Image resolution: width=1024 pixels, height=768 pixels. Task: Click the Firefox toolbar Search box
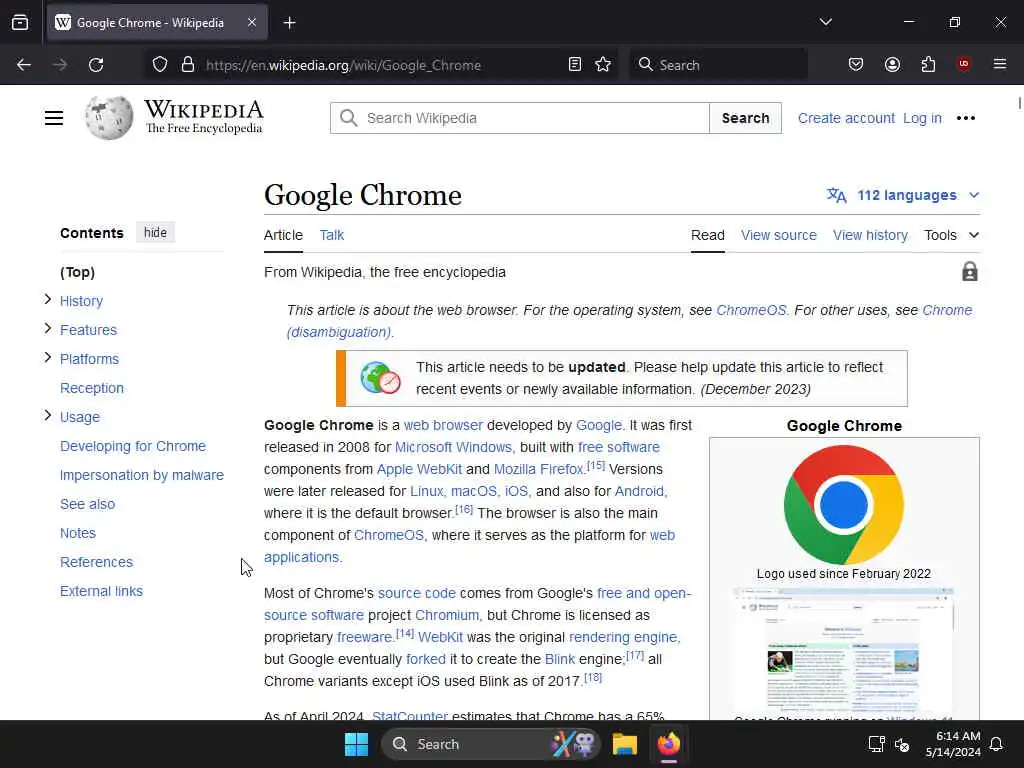(x=718, y=65)
